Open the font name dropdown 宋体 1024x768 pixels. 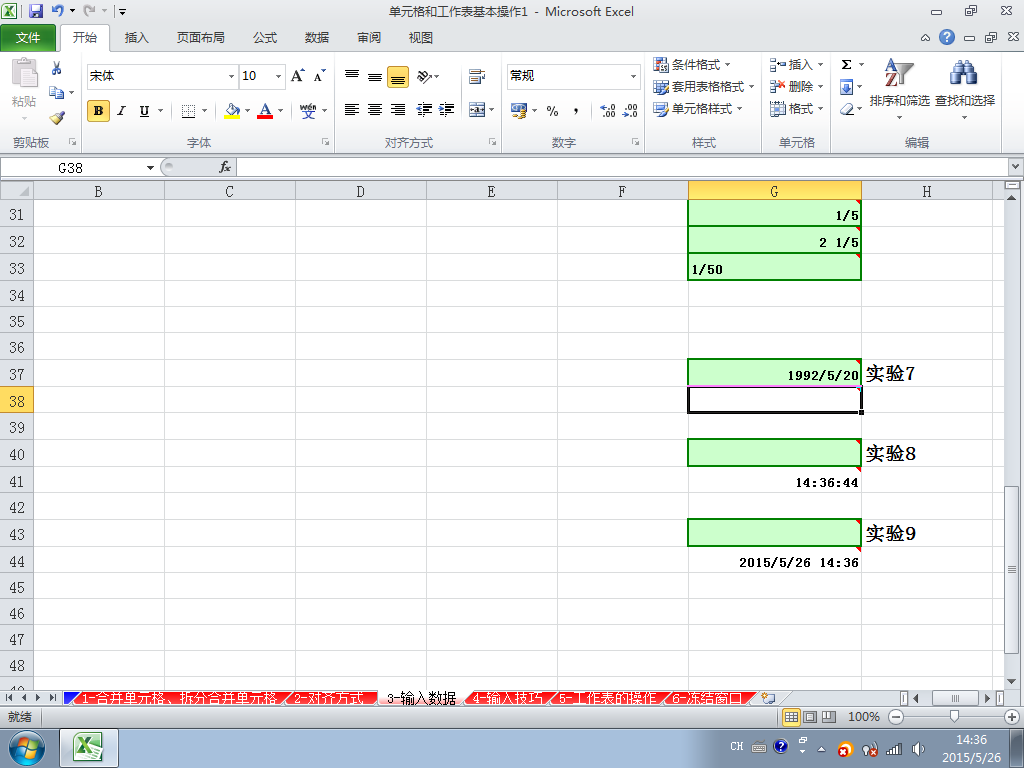tap(231, 76)
